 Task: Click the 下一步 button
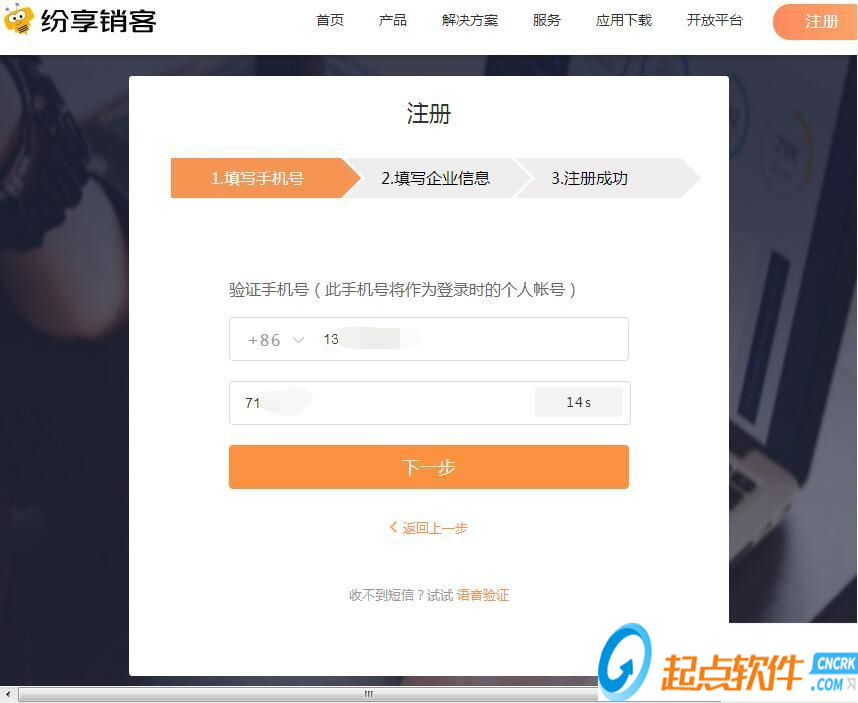point(429,467)
